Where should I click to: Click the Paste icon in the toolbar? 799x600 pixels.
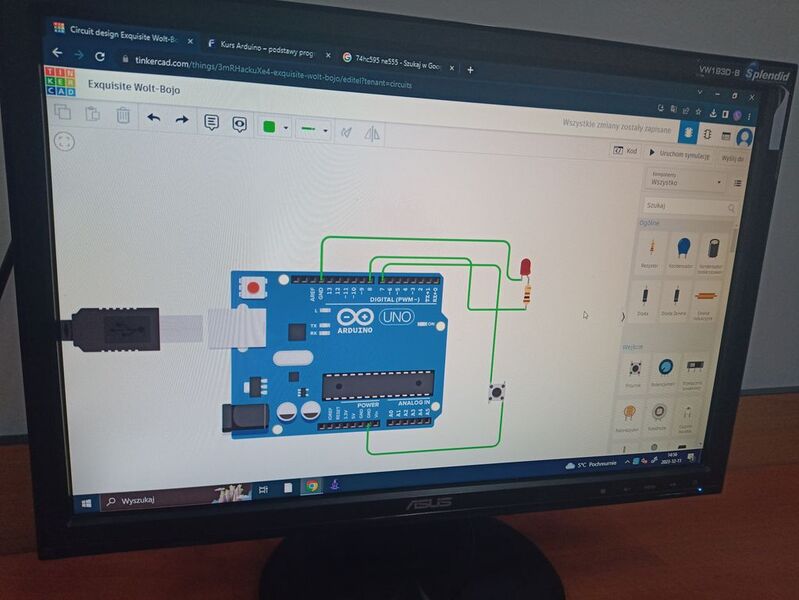pyautogui.click(x=92, y=114)
